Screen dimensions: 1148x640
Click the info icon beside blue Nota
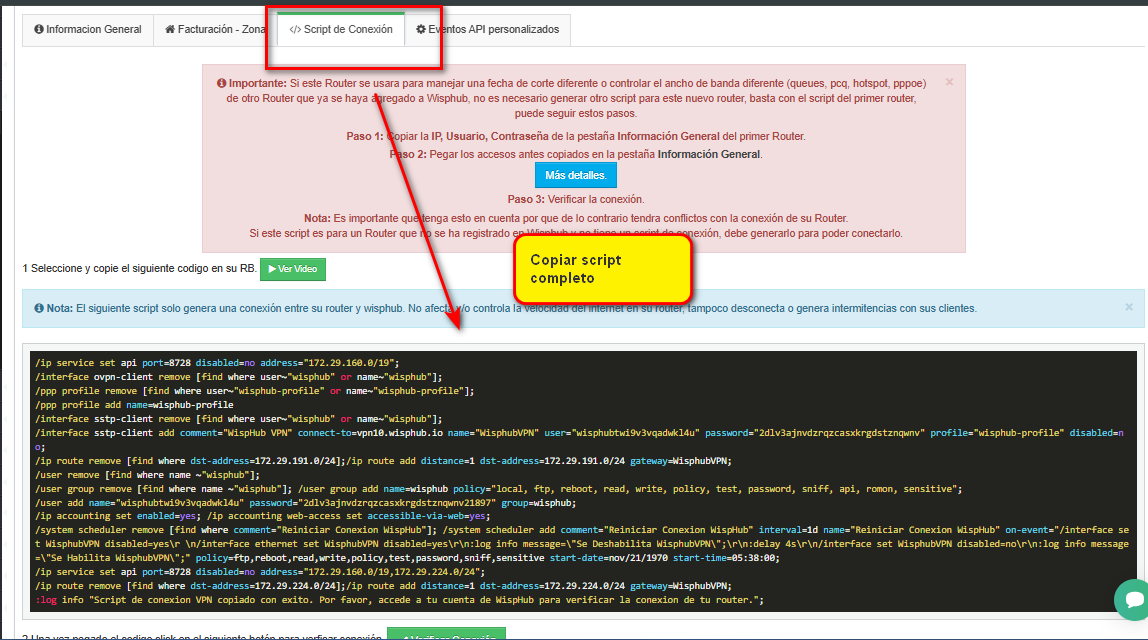(x=38, y=309)
